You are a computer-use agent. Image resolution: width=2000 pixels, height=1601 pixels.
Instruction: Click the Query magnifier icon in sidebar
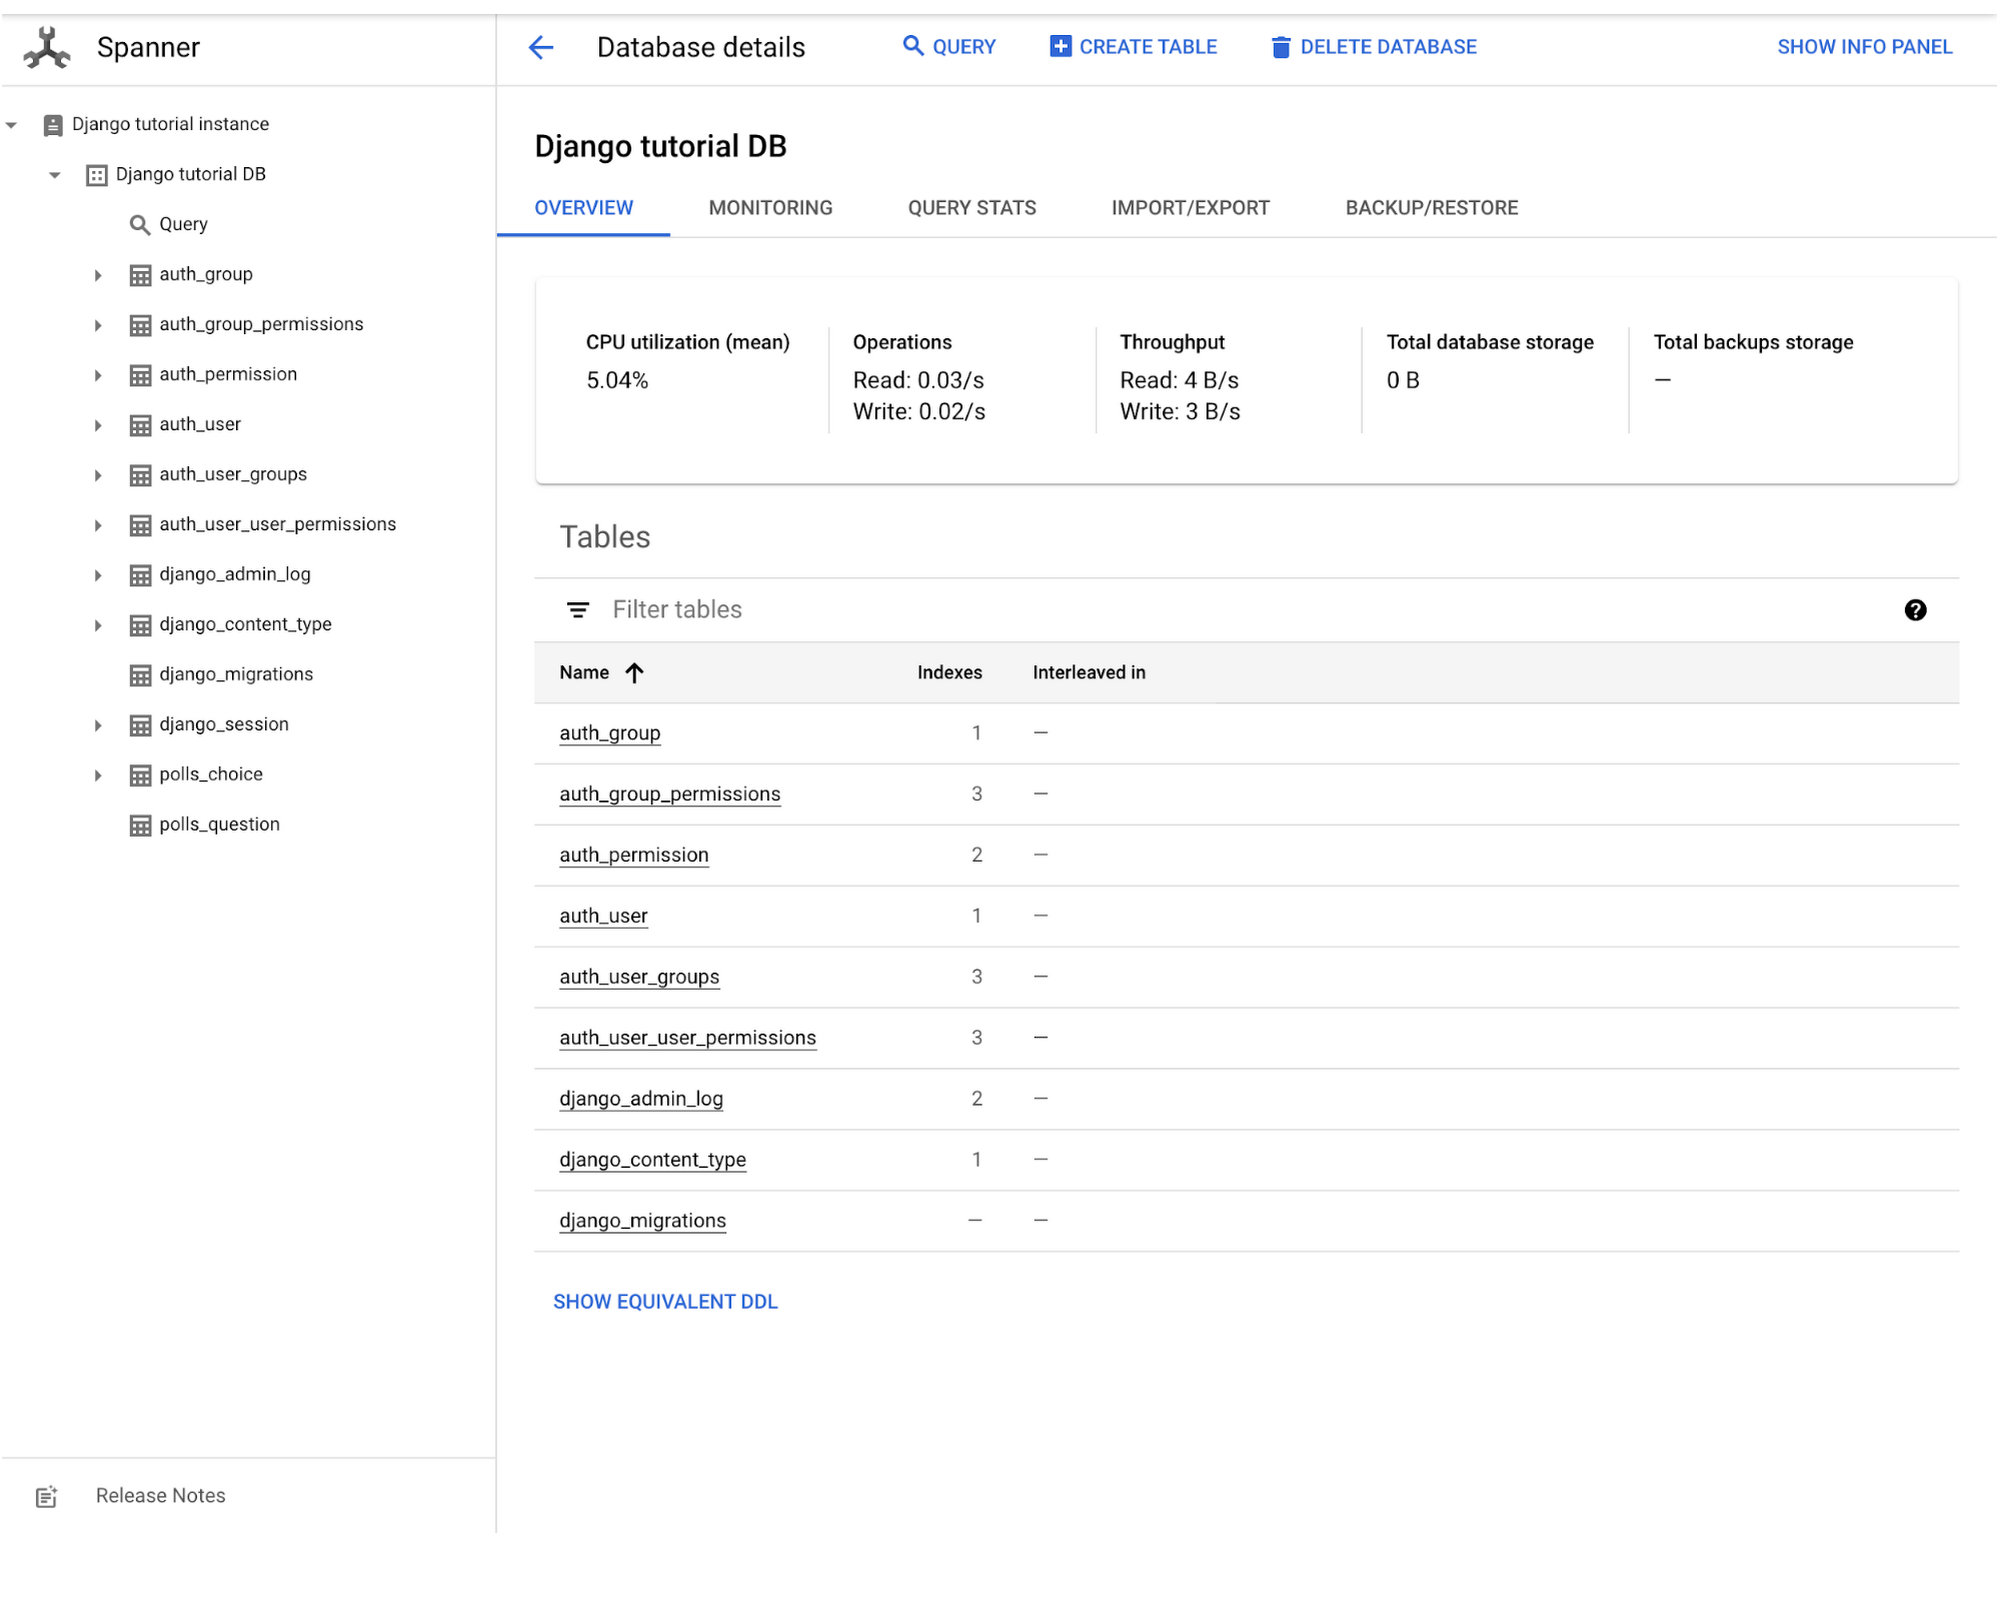click(x=140, y=225)
